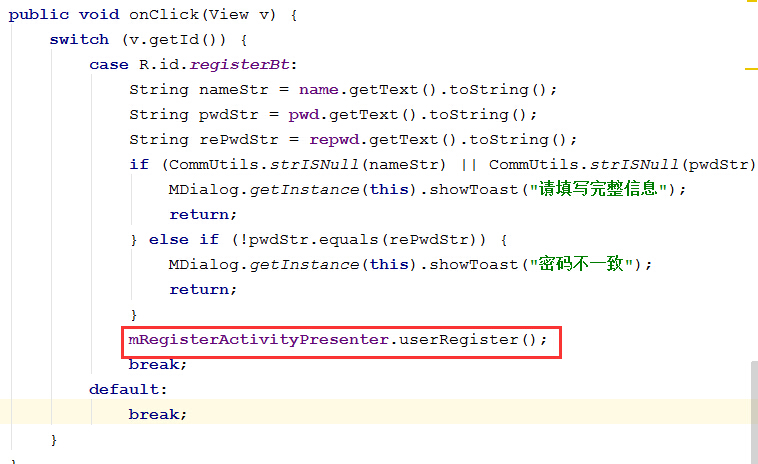The width and height of the screenshot is (758, 464).
Task: Click 'mRegisterActivityPresenter' identifier
Action: (259, 340)
